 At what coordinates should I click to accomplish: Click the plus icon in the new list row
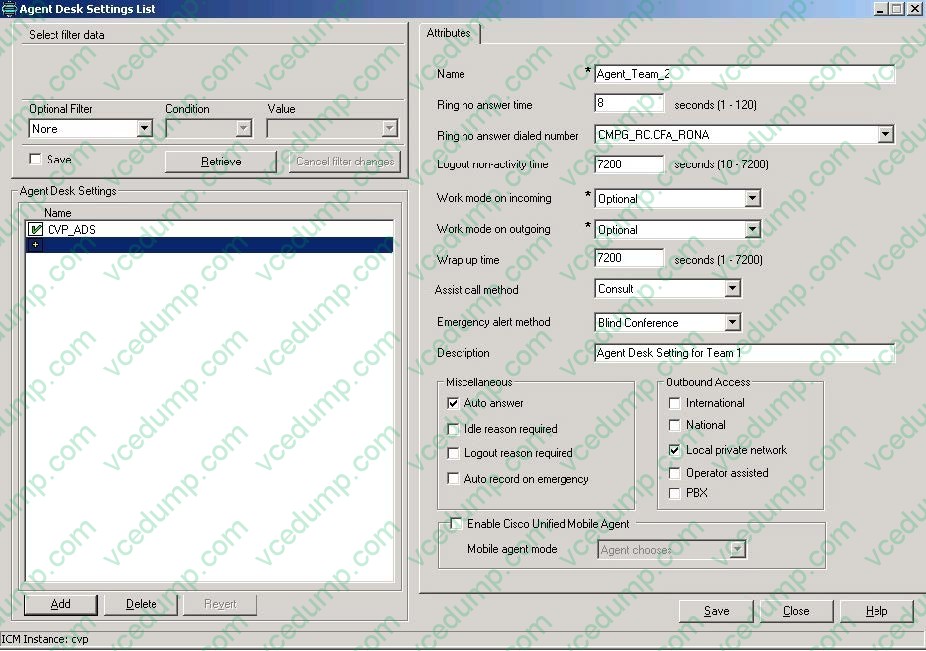point(36,245)
